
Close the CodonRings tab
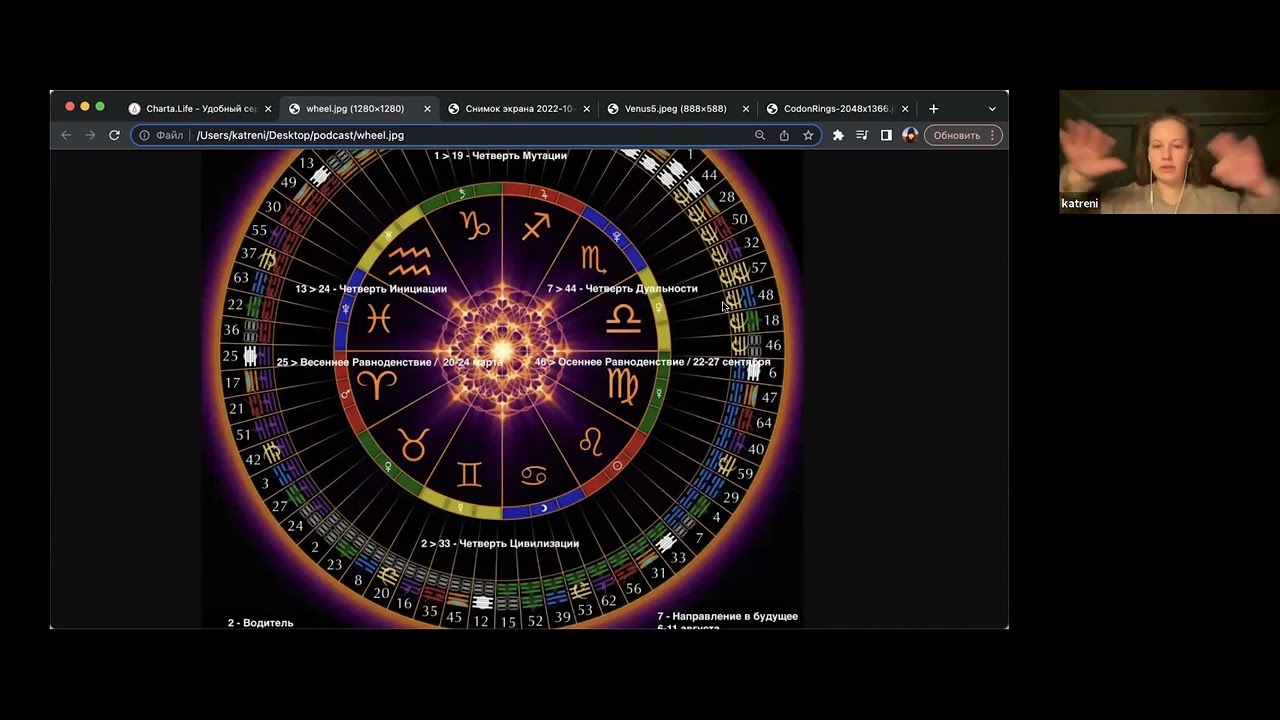click(905, 108)
